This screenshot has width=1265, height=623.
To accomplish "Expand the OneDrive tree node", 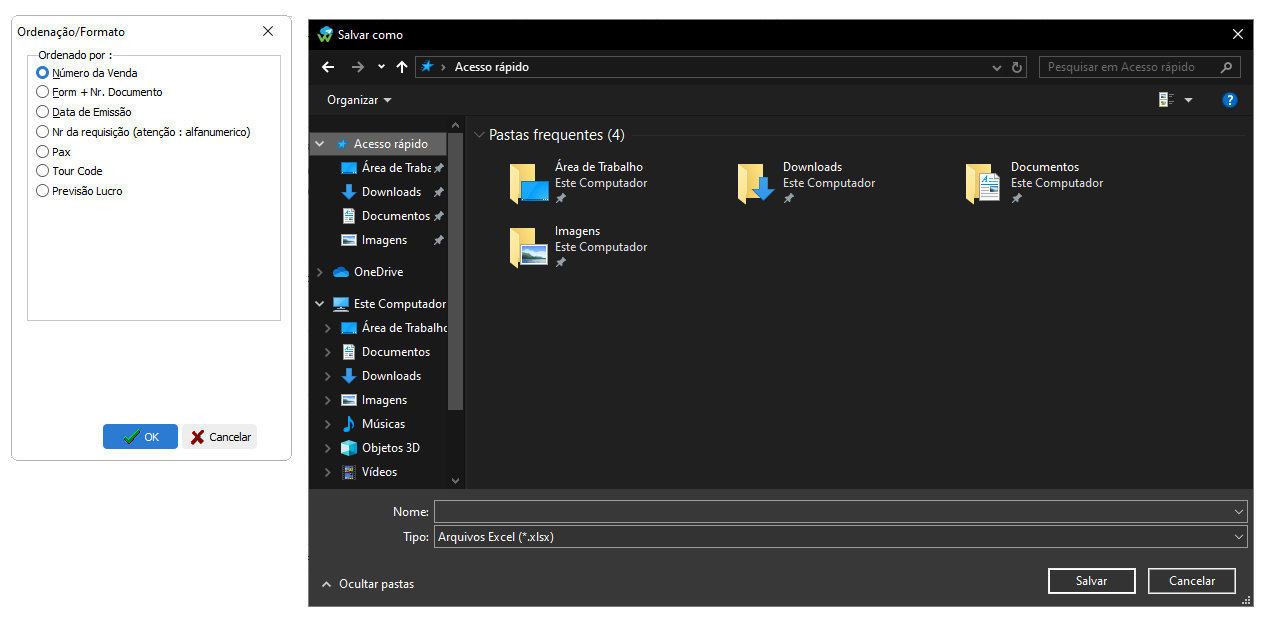I will (320, 272).
